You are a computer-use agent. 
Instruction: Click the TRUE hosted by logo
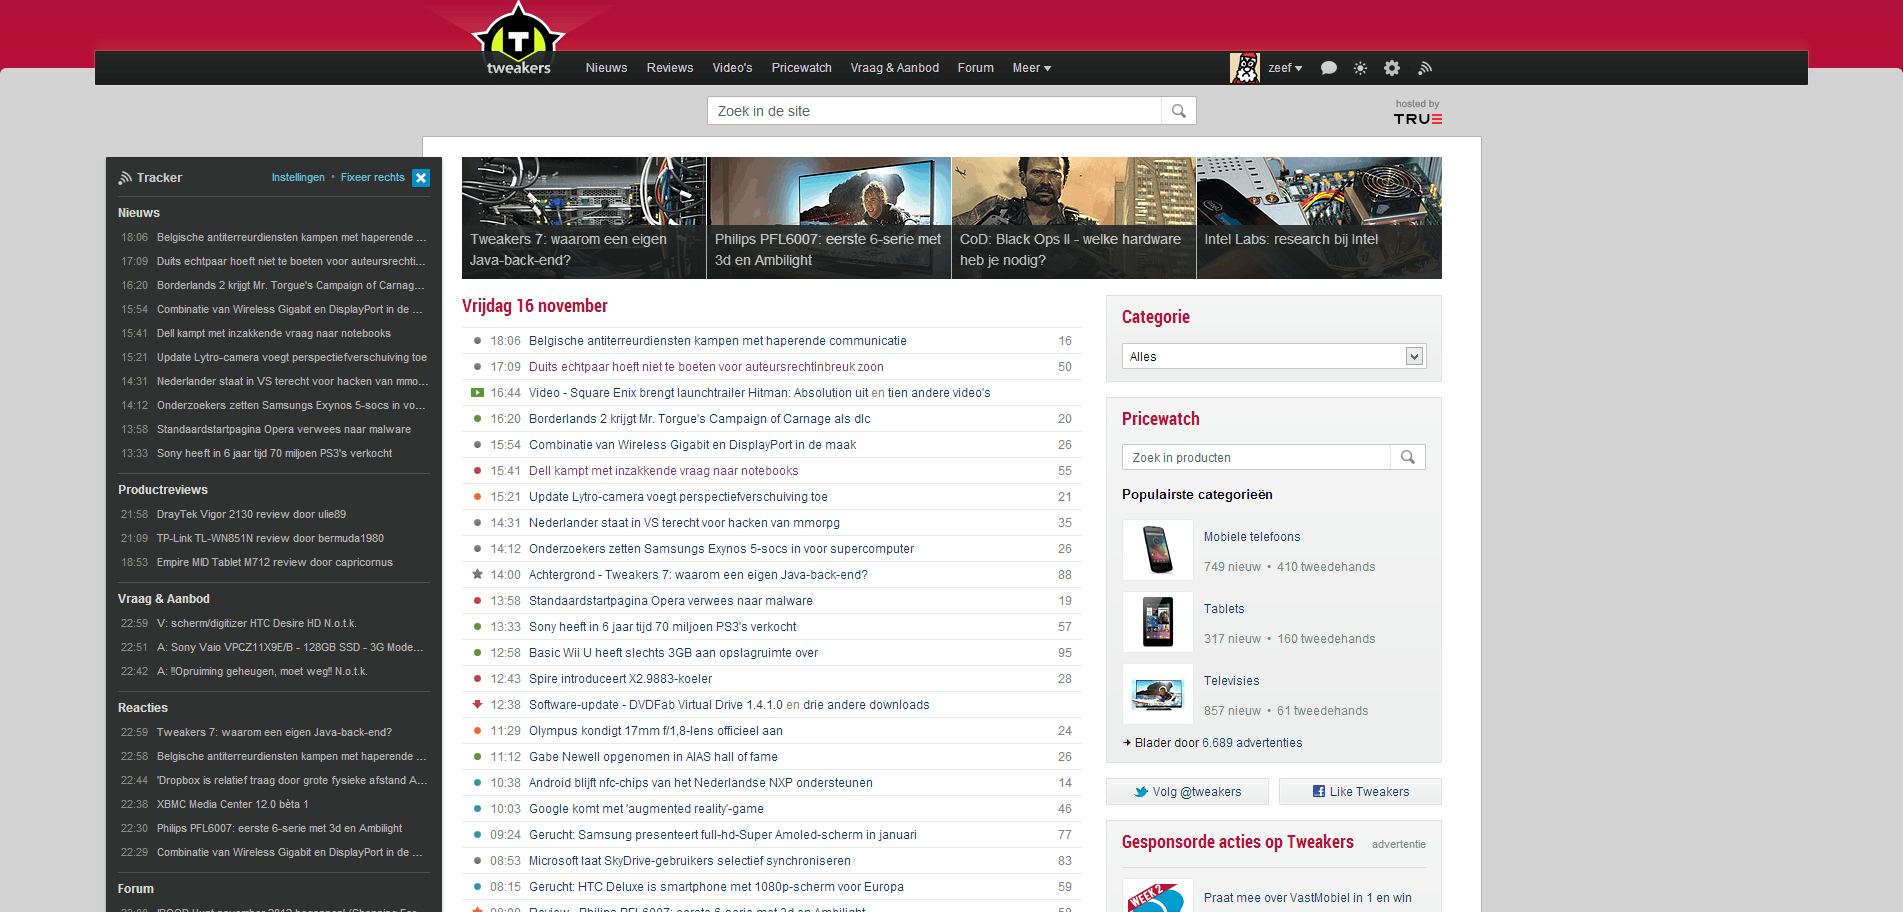[1418, 118]
